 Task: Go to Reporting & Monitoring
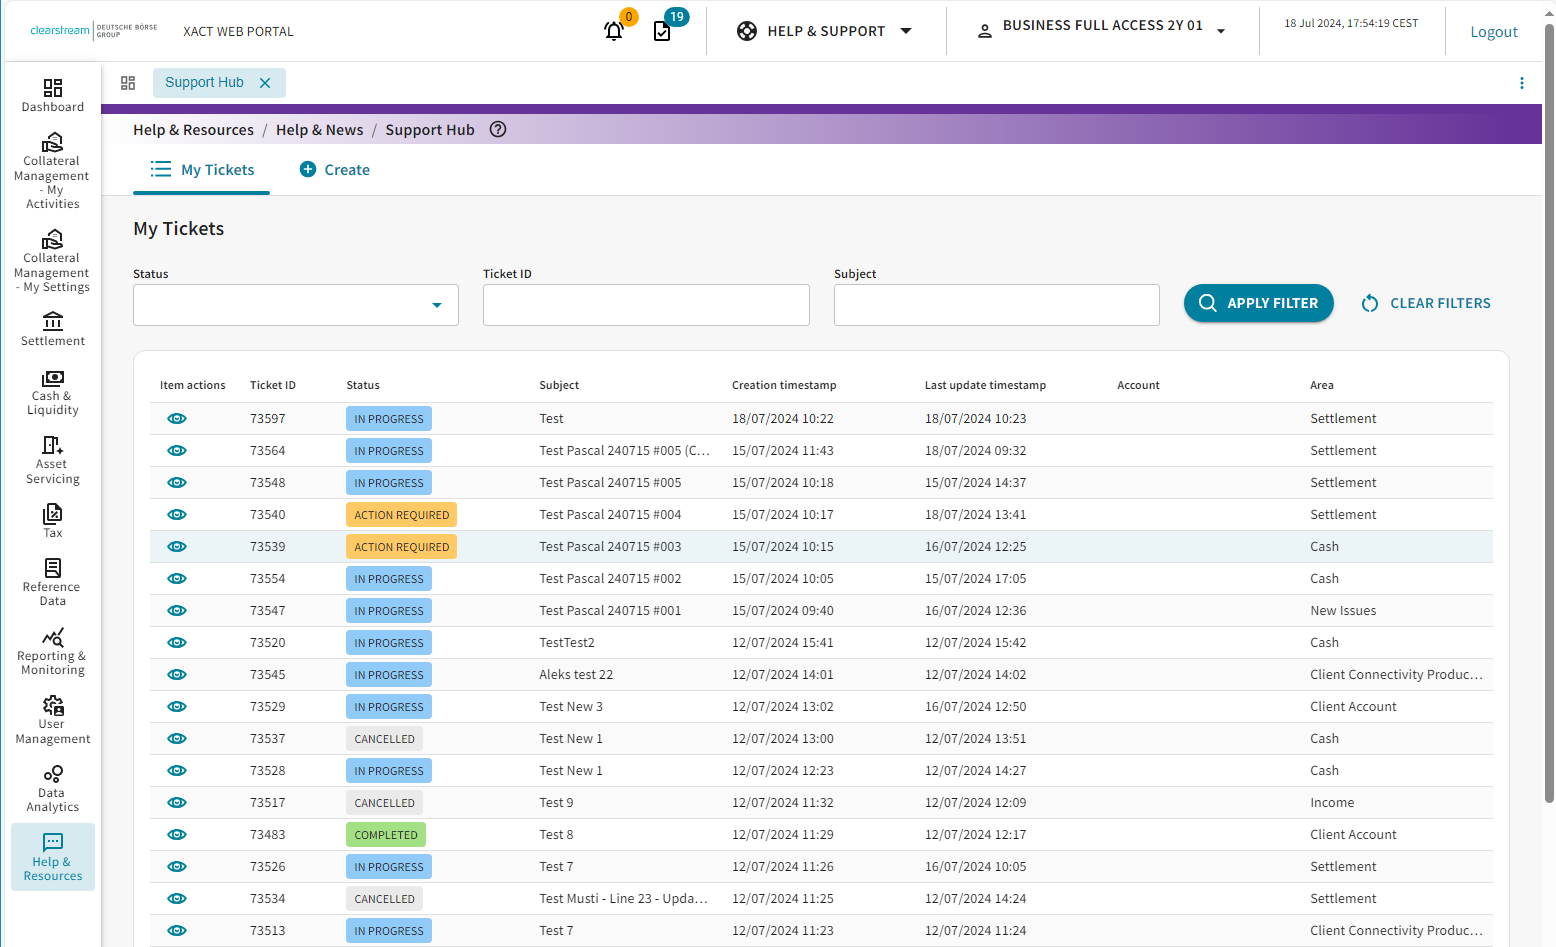tap(52, 650)
